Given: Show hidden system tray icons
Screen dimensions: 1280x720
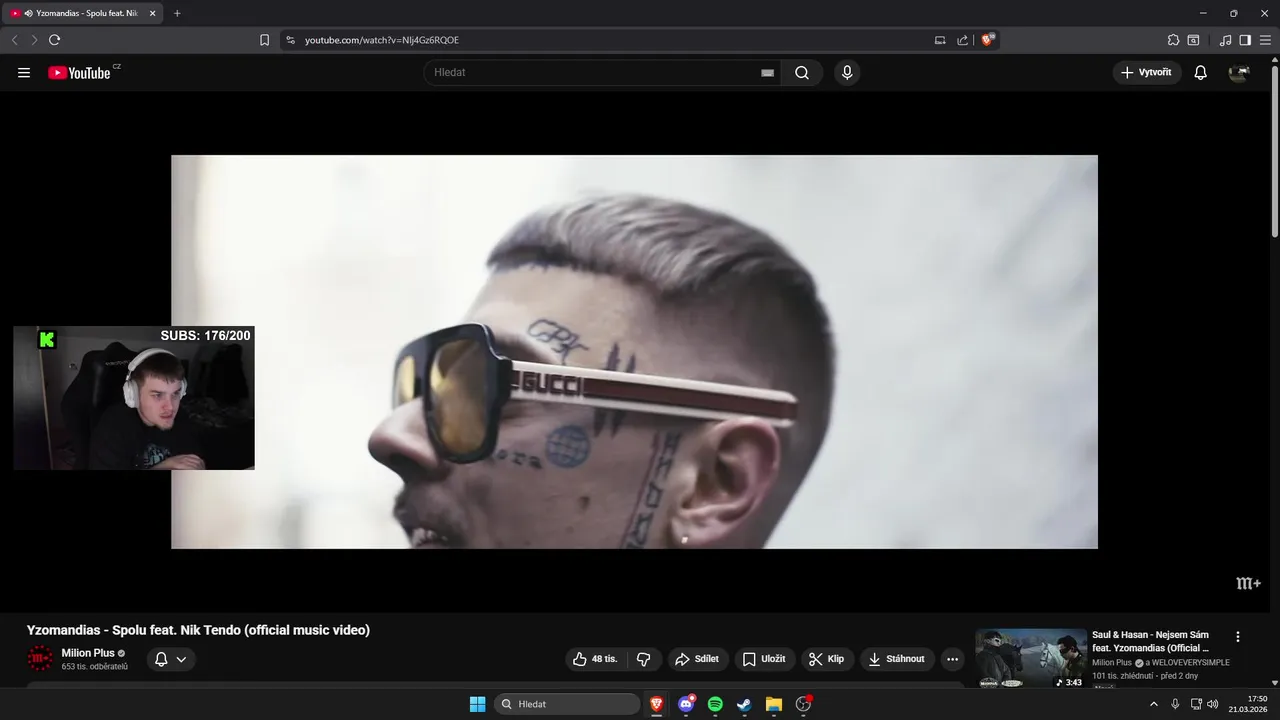Looking at the screenshot, I should click(1154, 704).
